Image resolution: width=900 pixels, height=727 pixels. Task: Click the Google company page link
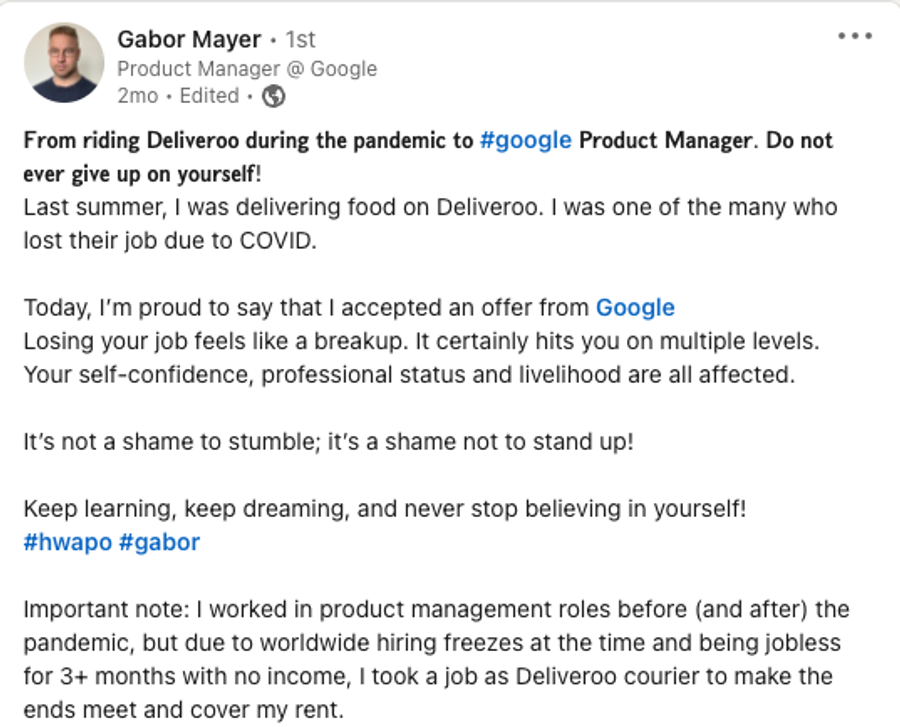point(634,307)
